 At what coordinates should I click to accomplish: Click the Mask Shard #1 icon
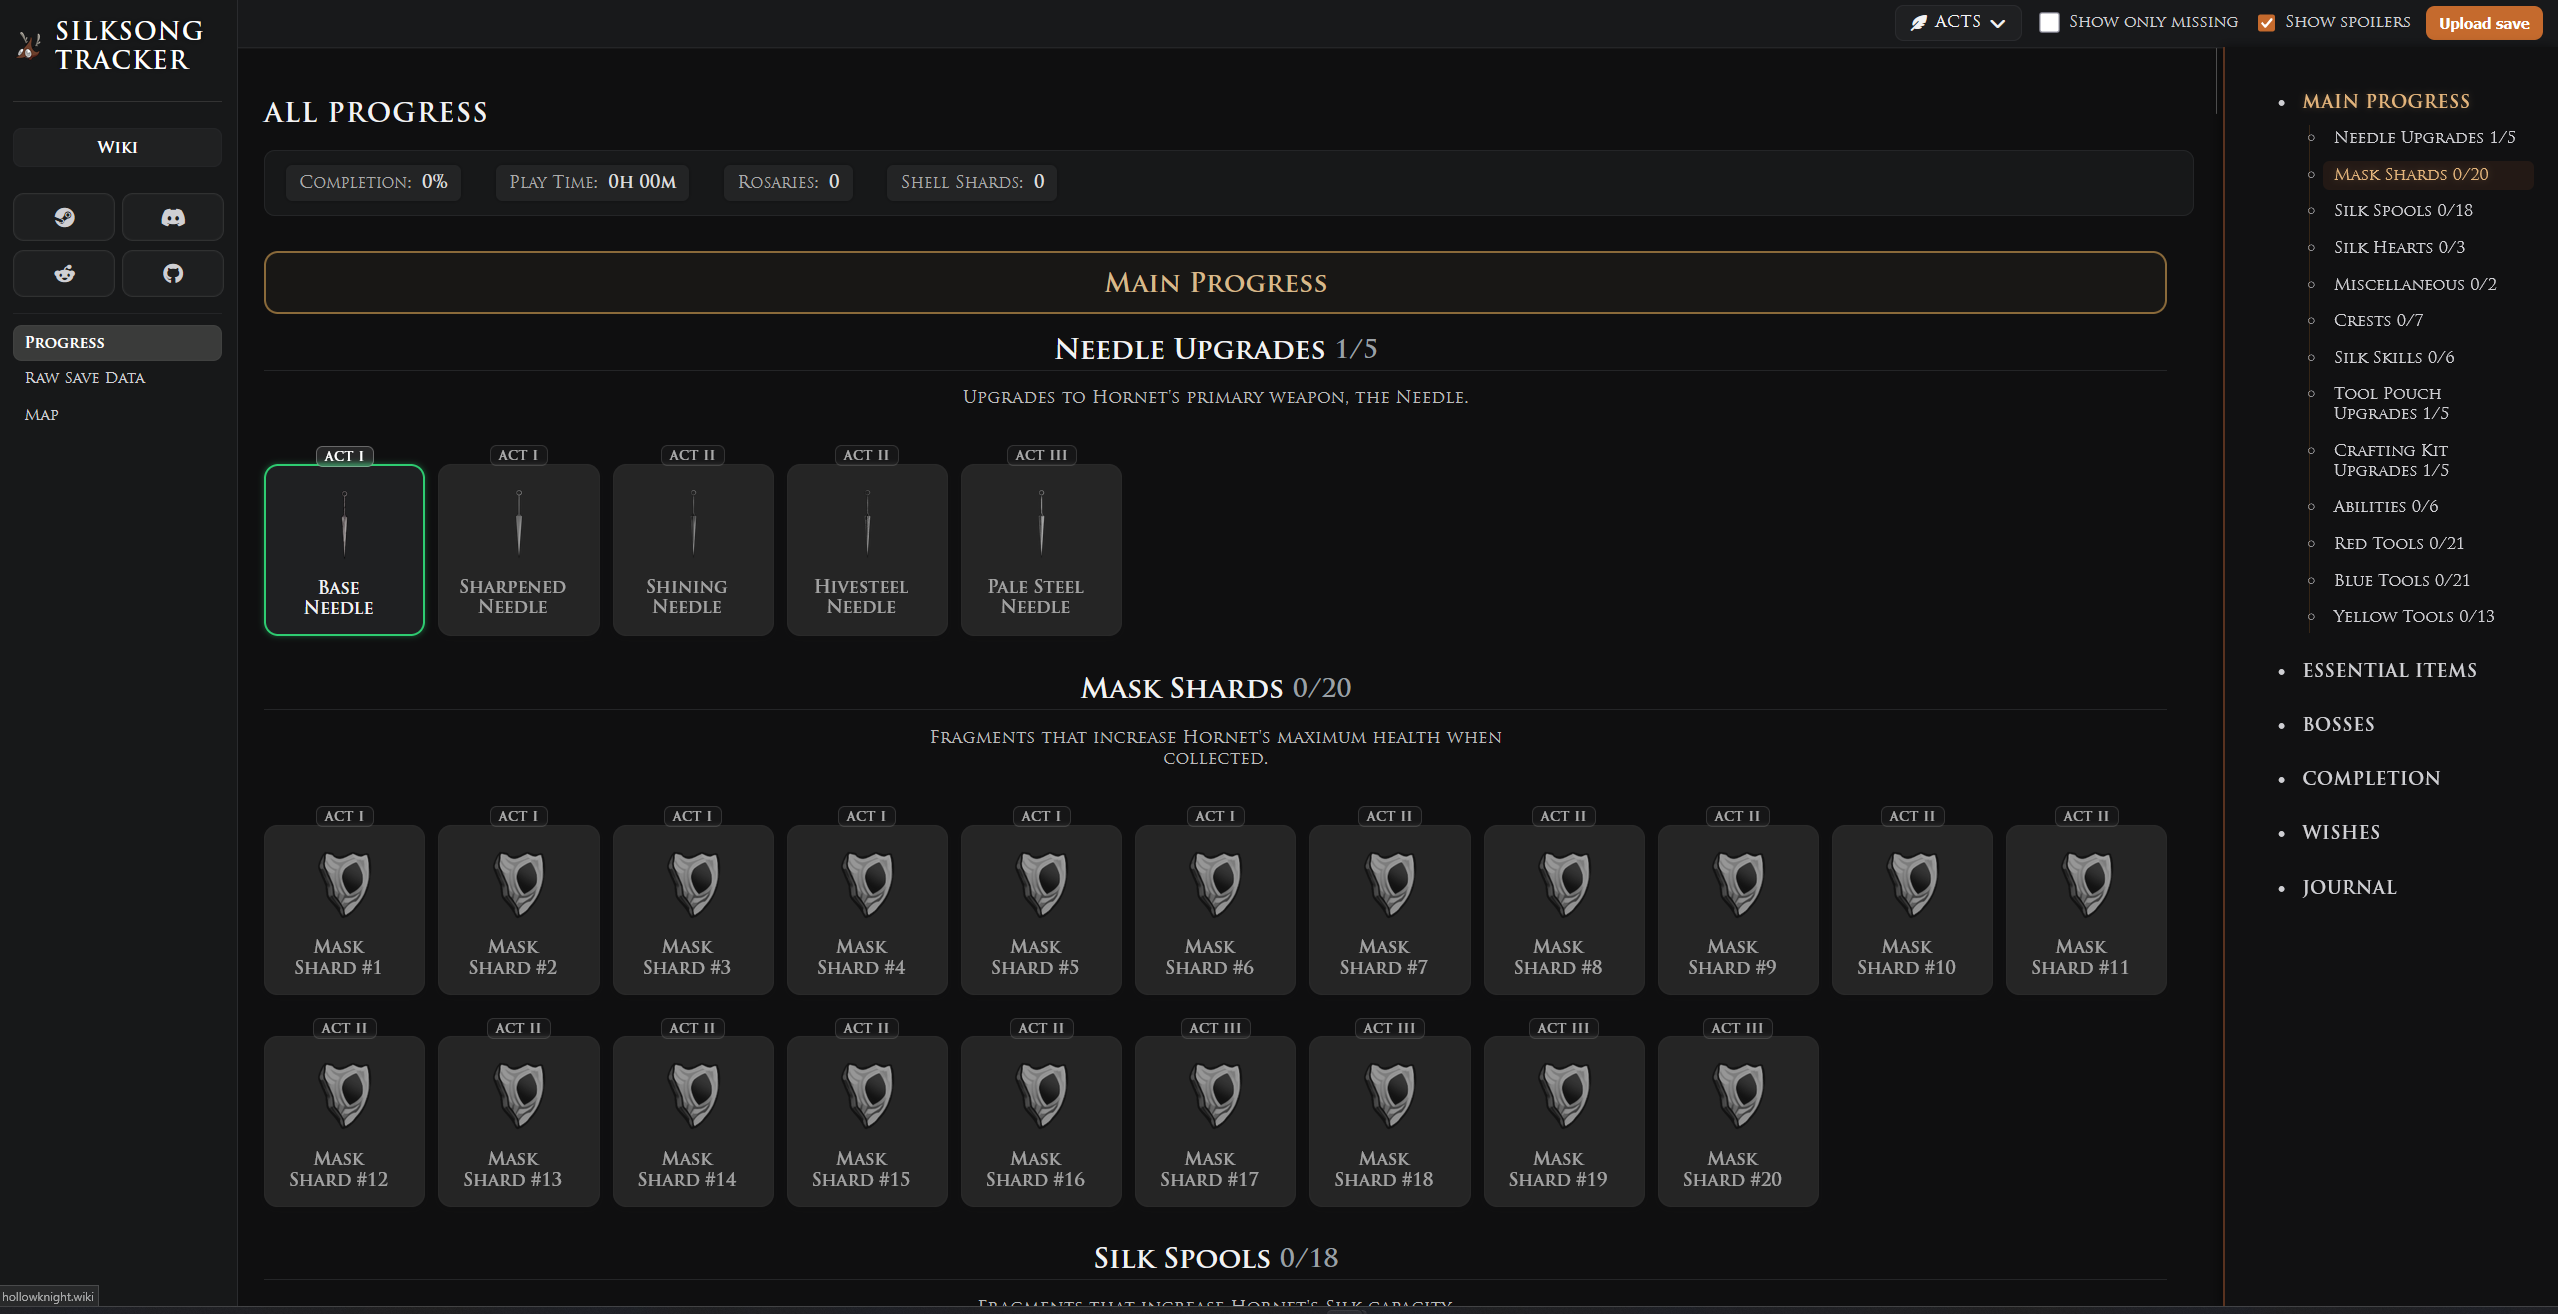click(x=345, y=884)
